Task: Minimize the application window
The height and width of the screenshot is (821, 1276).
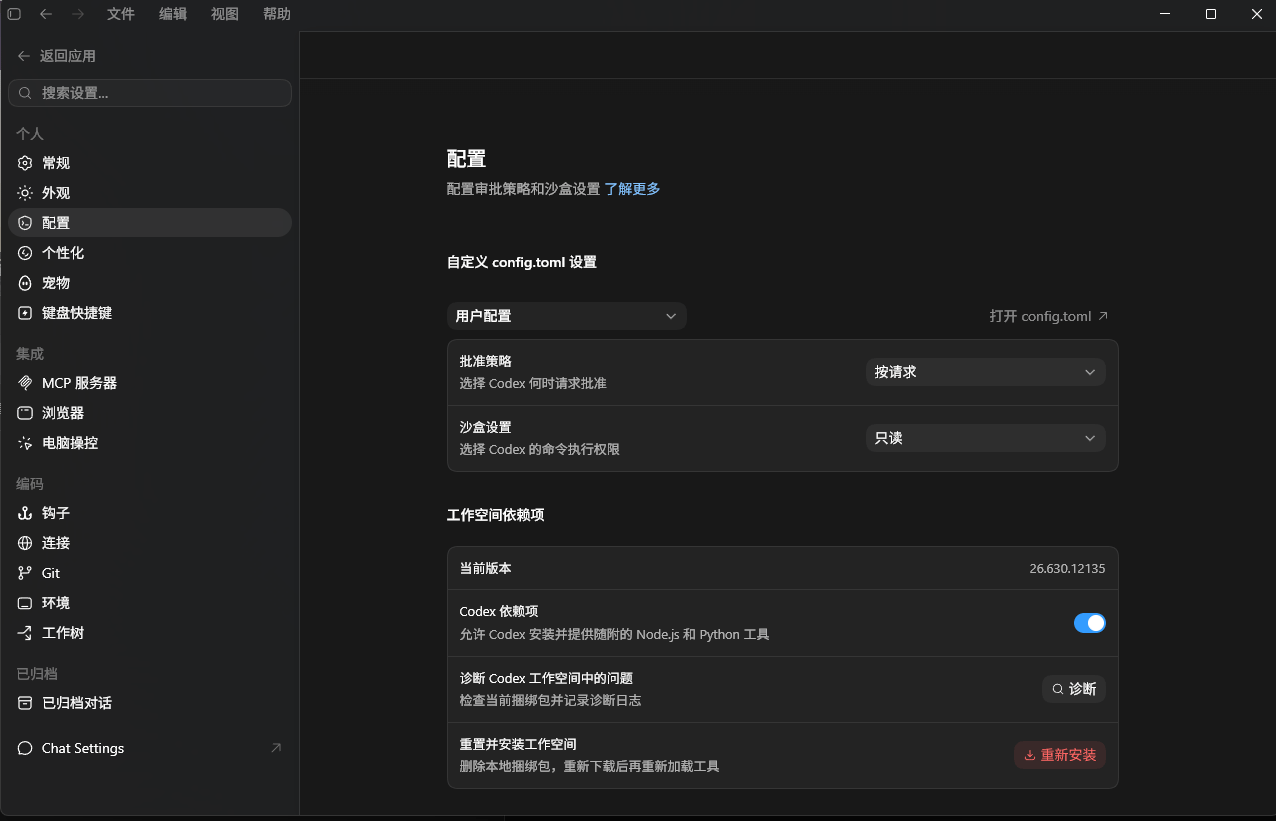Action: (1165, 14)
